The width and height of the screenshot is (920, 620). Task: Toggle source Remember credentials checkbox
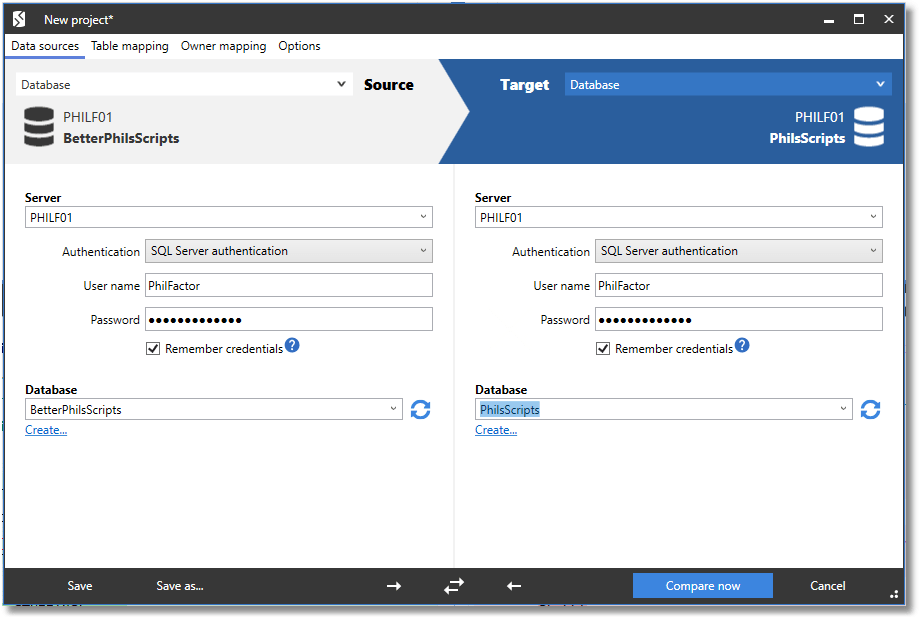(x=153, y=349)
